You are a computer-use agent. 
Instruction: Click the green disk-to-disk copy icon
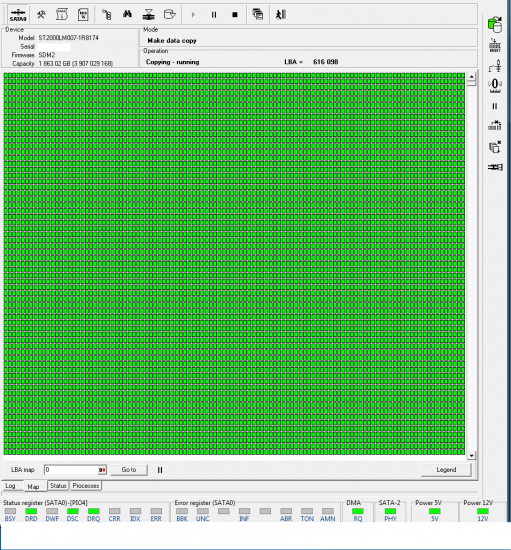coord(495,25)
